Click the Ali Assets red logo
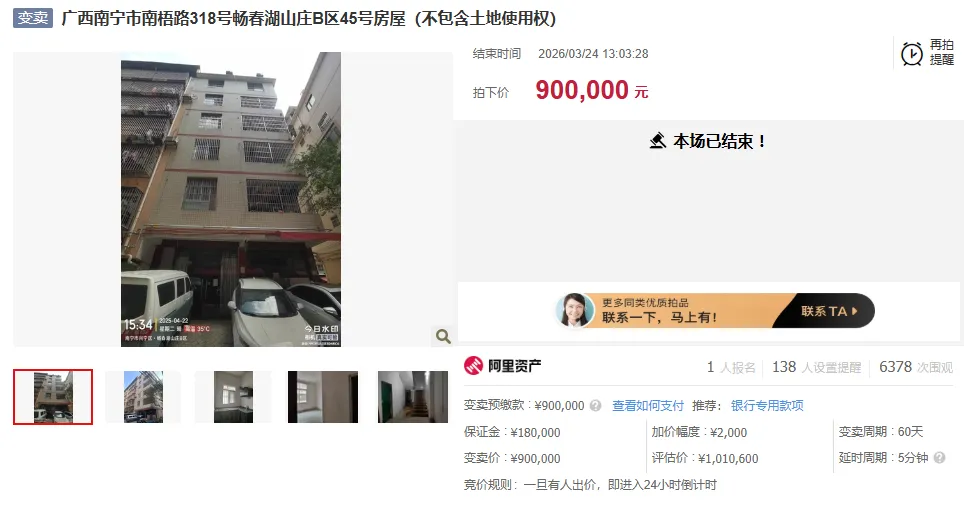The image size is (964, 506). pyautogui.click(x=473, y=366)
